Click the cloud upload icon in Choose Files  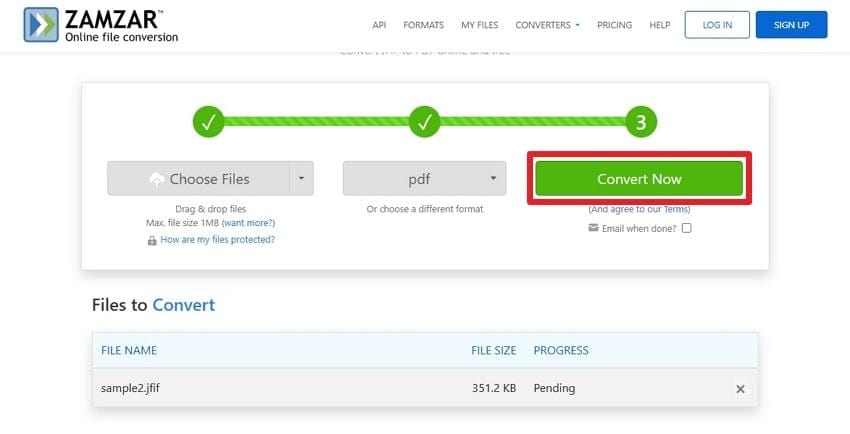click(x=157, y=179)
